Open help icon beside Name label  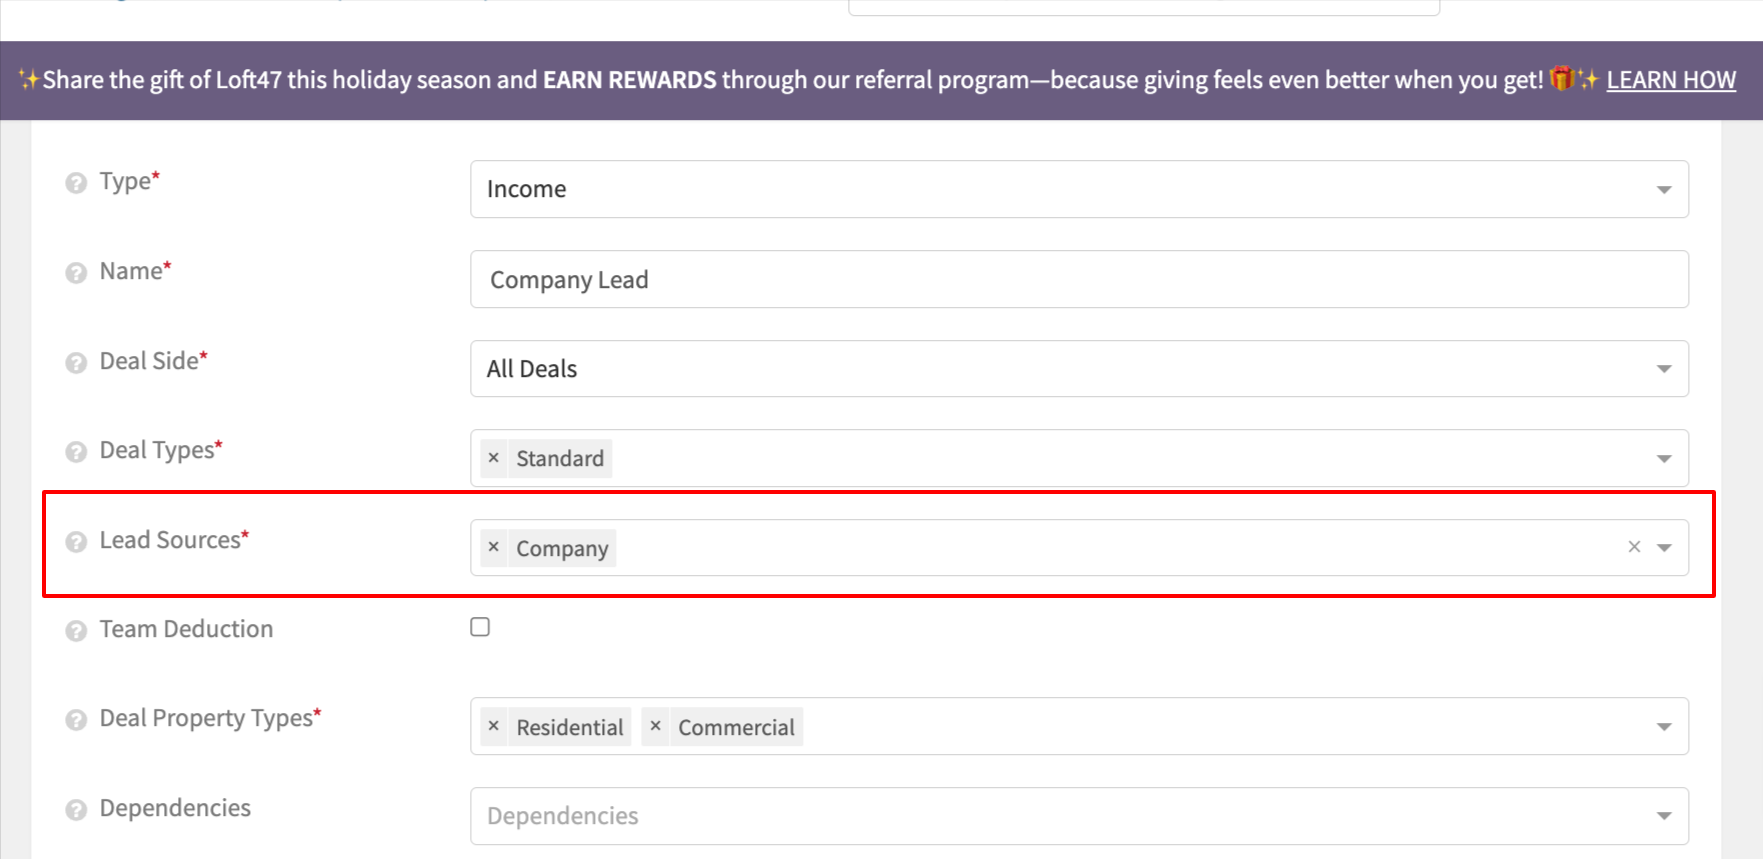pyautogui.click(x=76, y=273)
